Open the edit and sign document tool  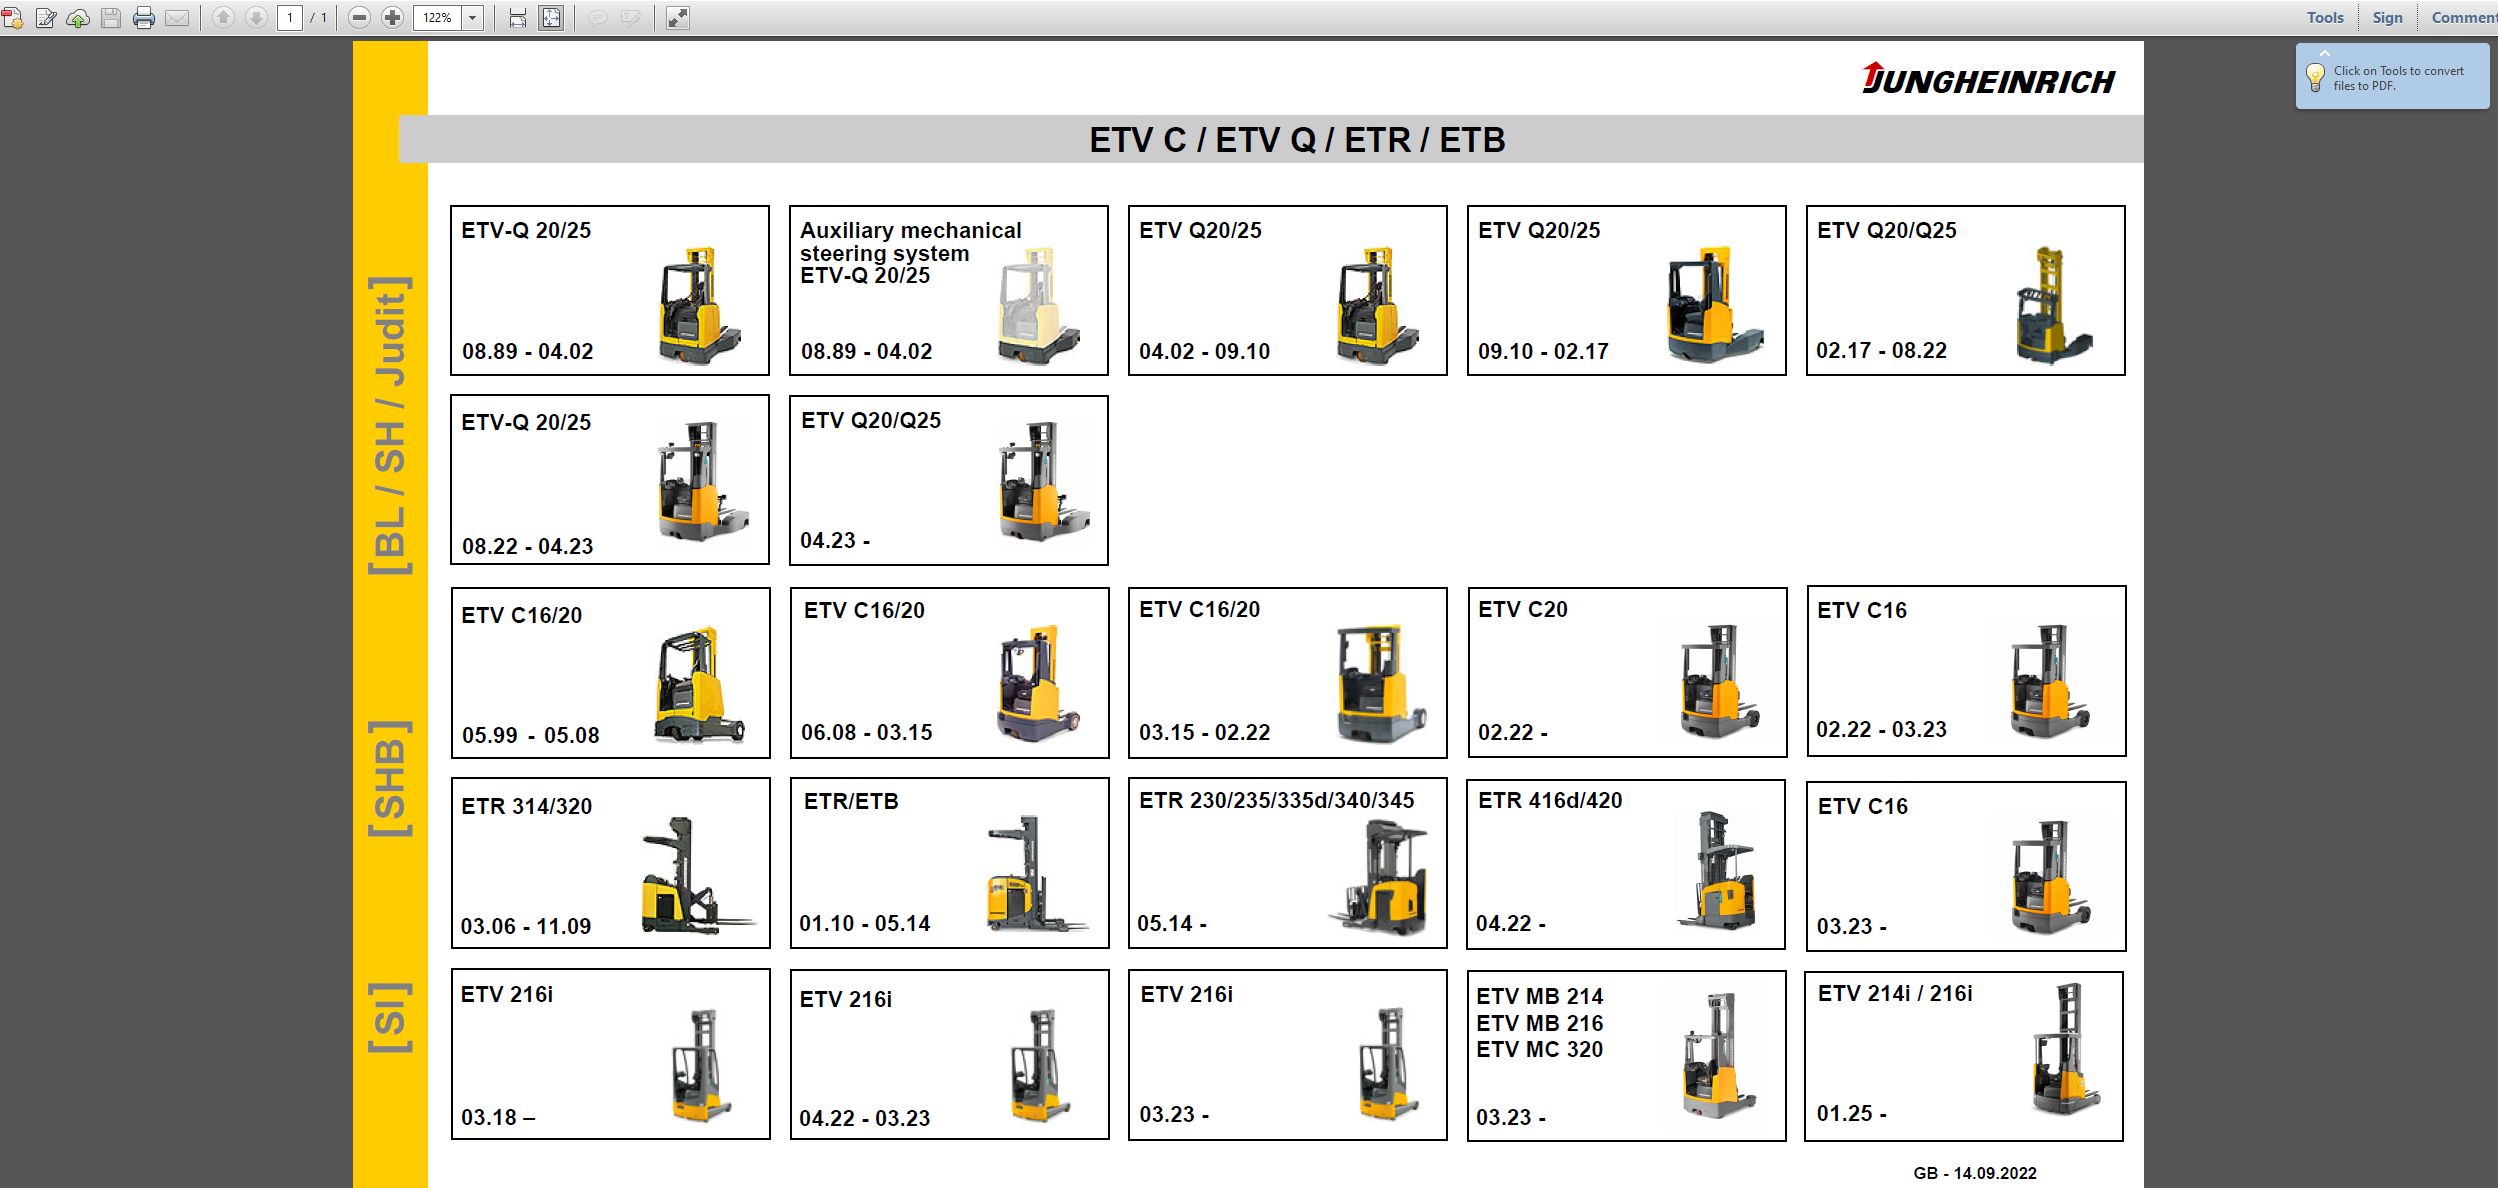46,18
